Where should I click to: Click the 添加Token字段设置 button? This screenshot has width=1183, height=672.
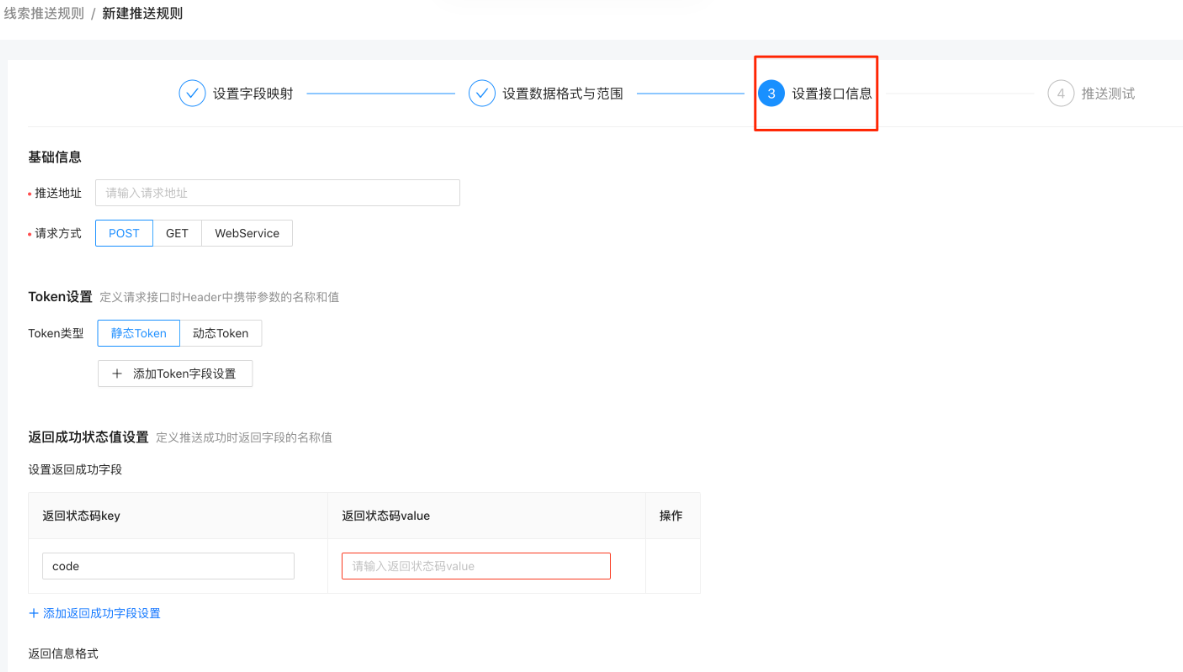pyautogui.click(x=175, y=373)
